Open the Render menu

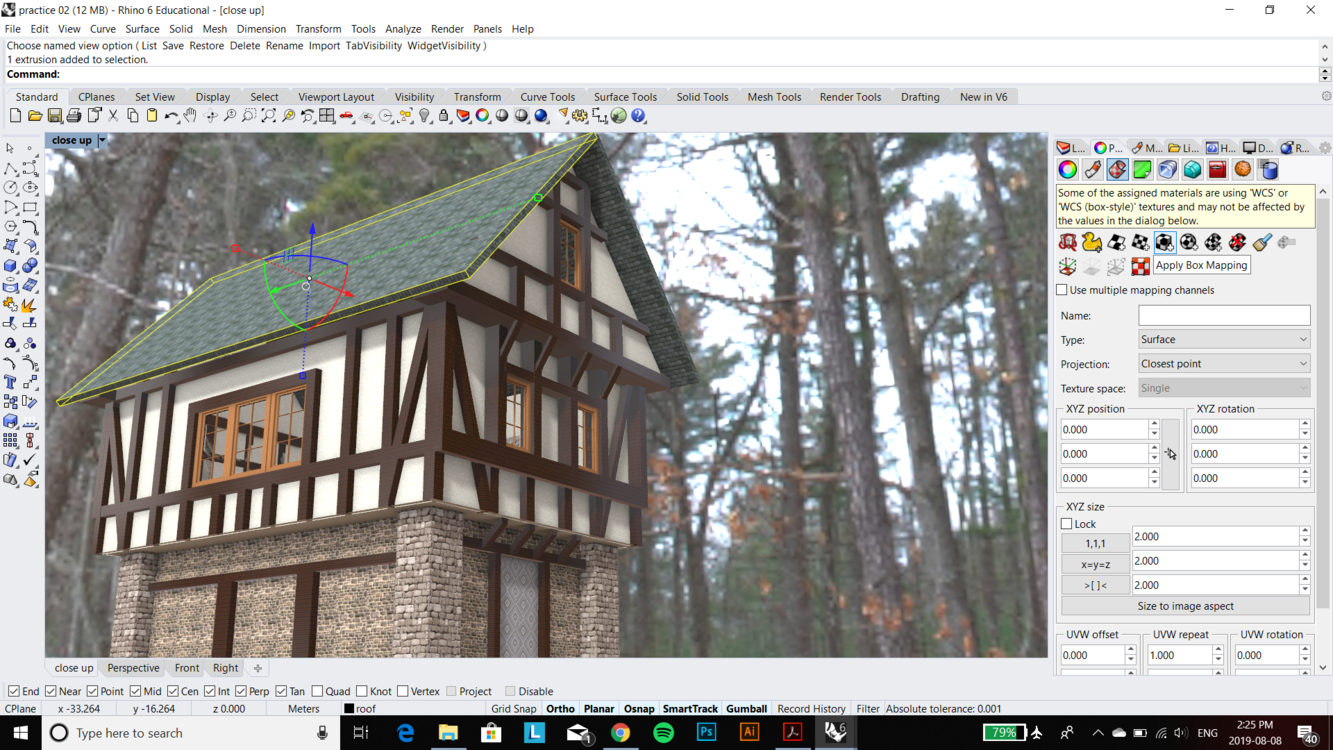(447, 29)
